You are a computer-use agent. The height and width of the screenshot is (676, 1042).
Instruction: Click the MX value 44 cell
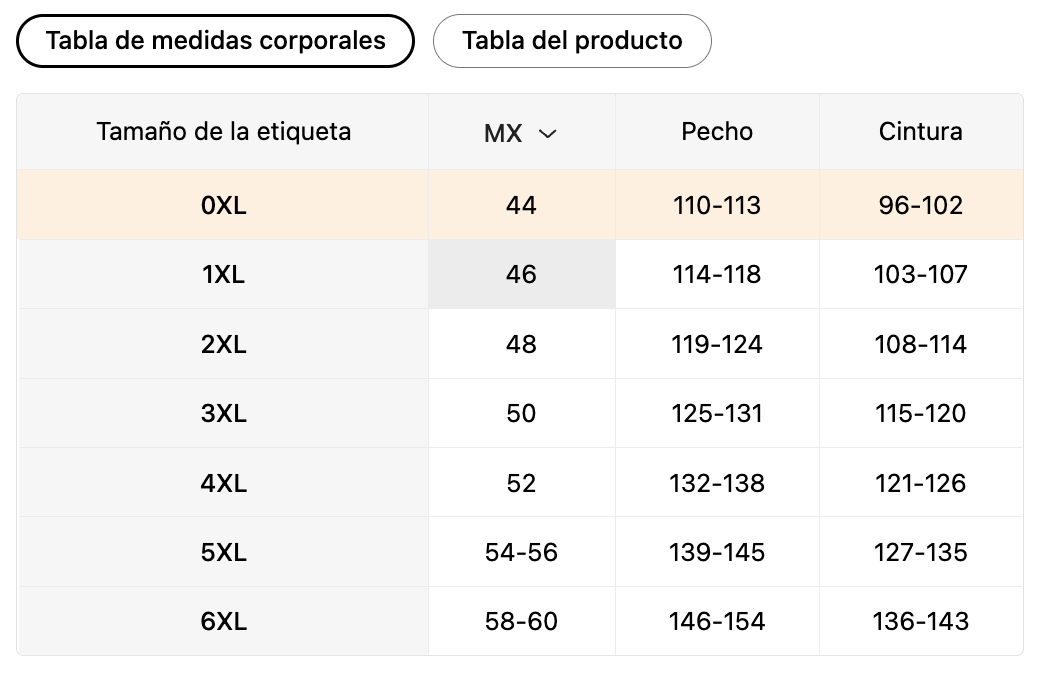(521, 204)
